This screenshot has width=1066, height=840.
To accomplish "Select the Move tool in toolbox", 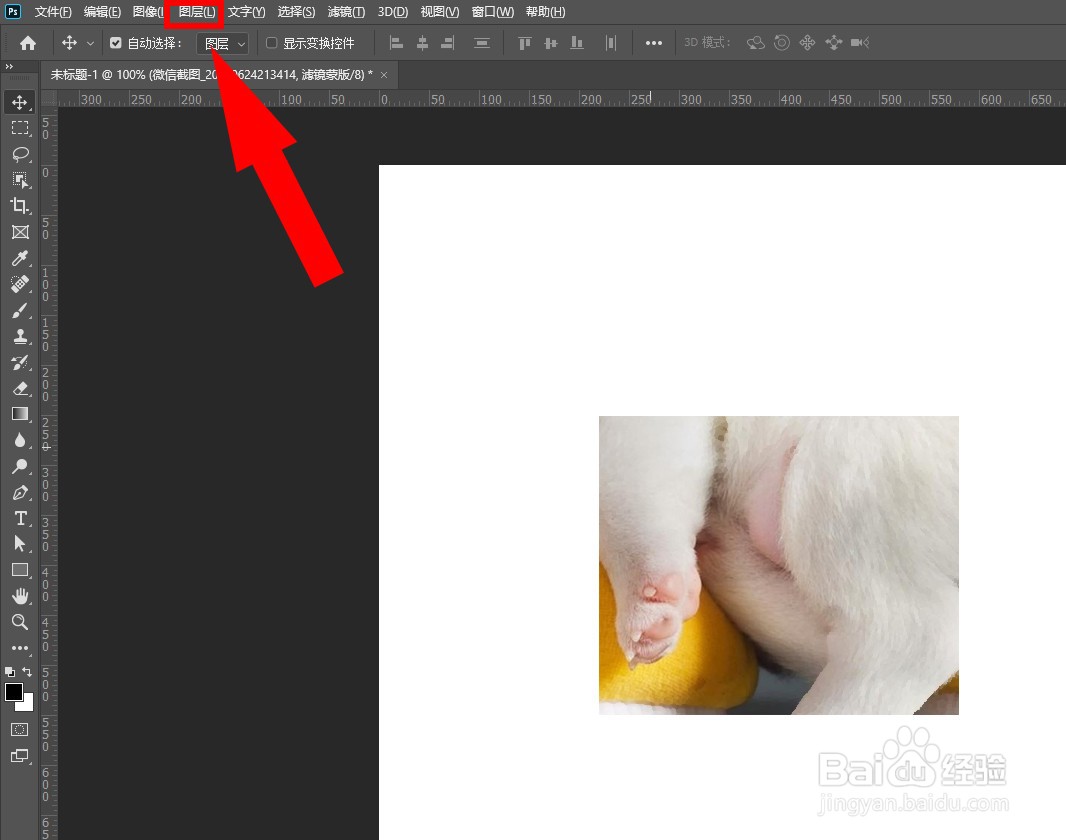I will point(20,102).
